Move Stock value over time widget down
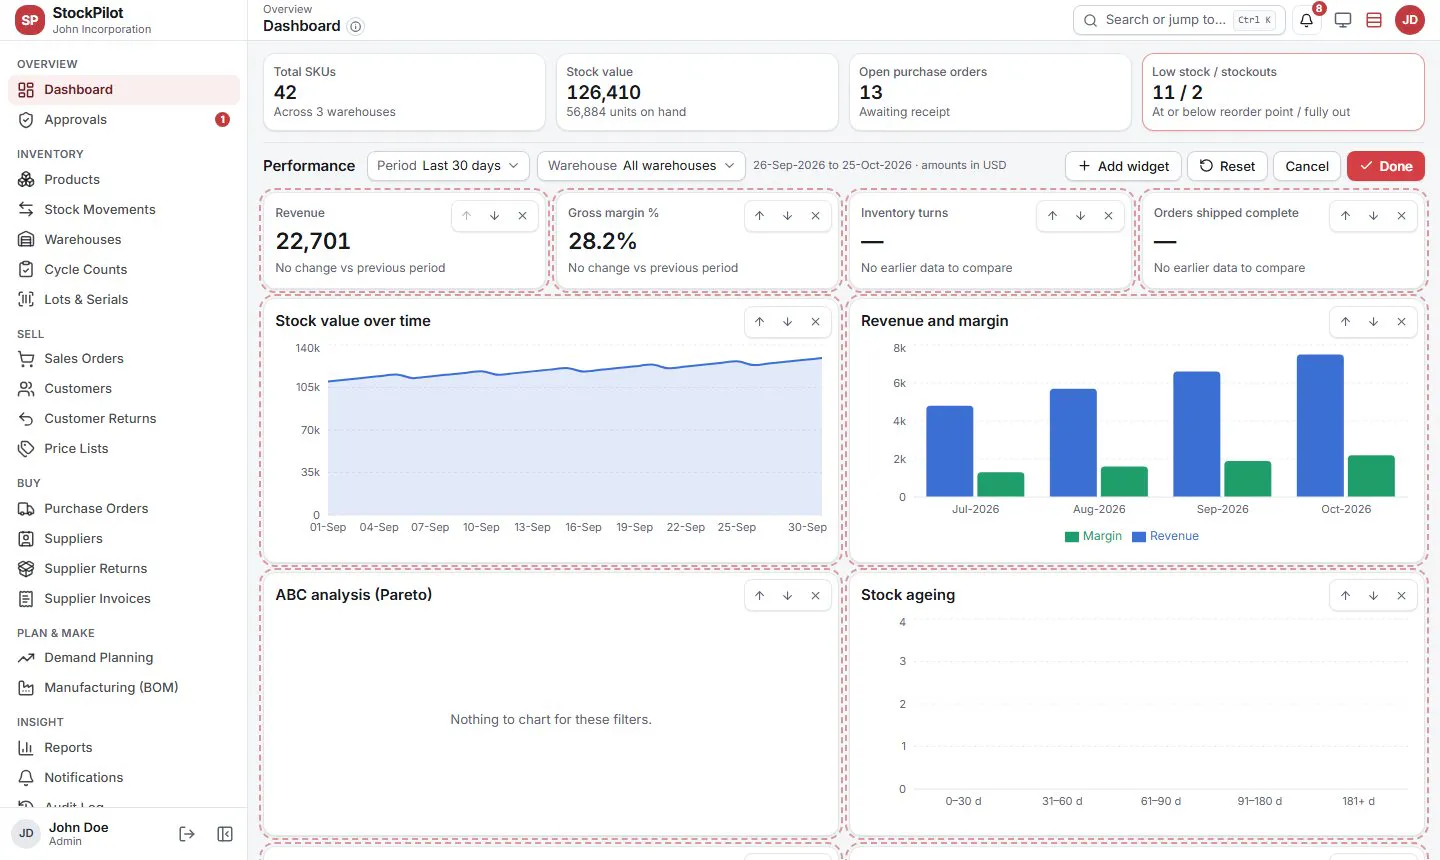This screenshot has height=860, width=1440. [x=787, y=322]
